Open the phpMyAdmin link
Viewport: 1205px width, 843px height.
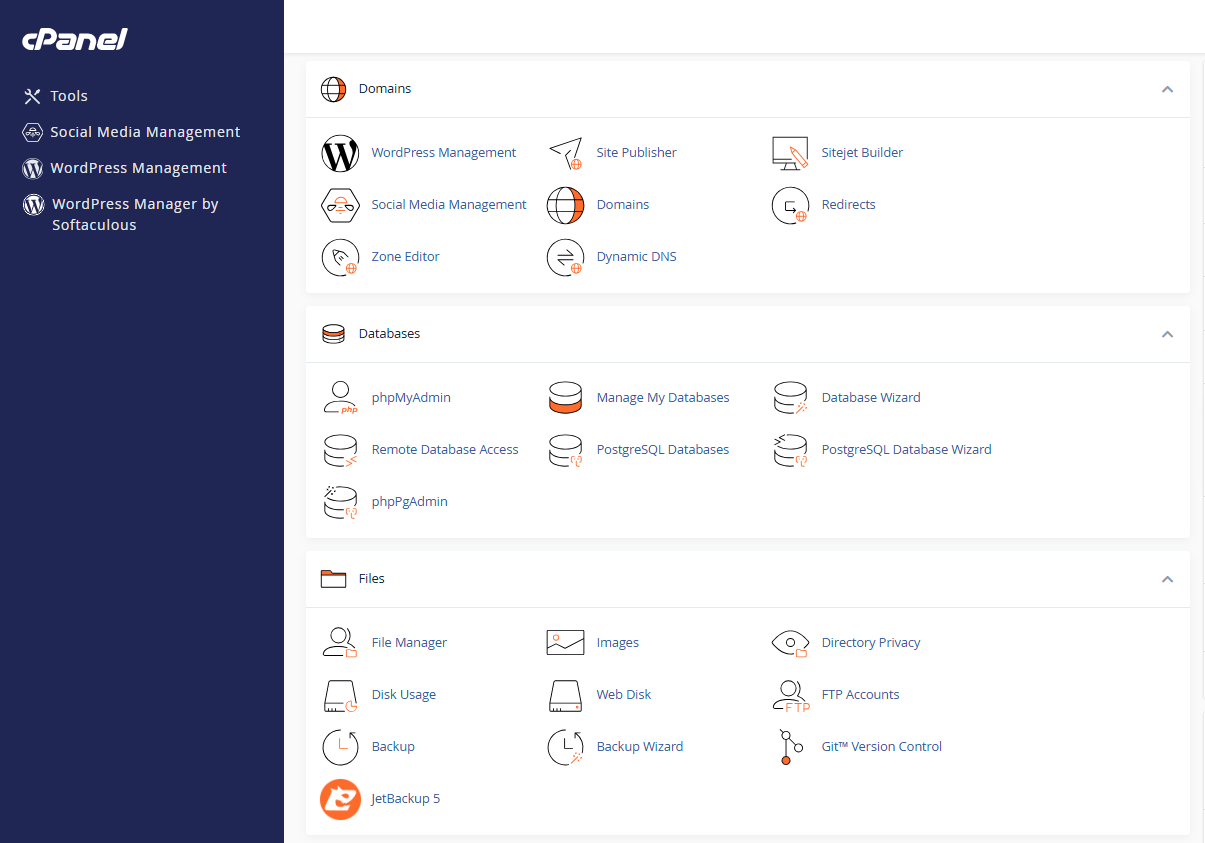pos(411,398)
